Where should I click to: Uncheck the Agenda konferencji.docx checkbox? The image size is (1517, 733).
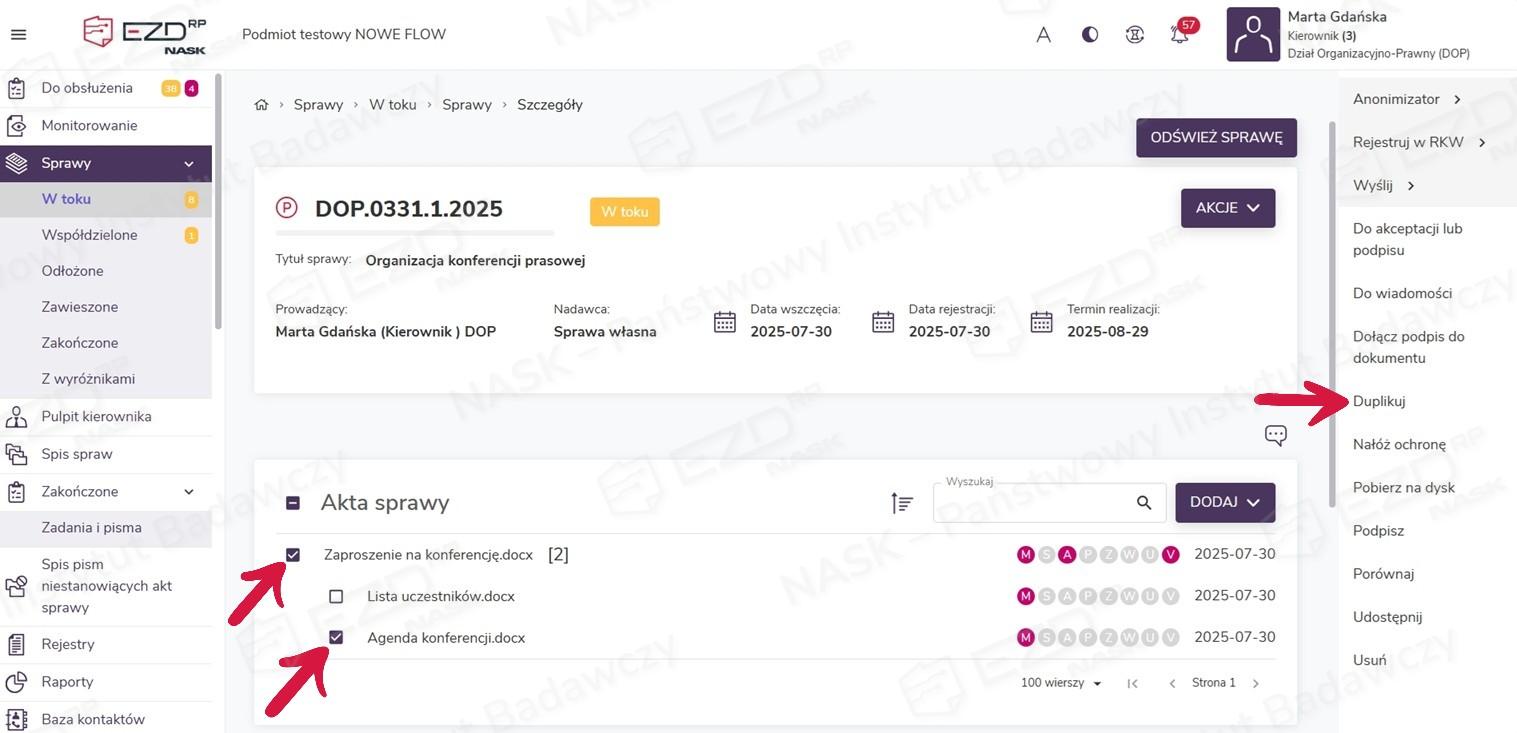pos(336,638)
